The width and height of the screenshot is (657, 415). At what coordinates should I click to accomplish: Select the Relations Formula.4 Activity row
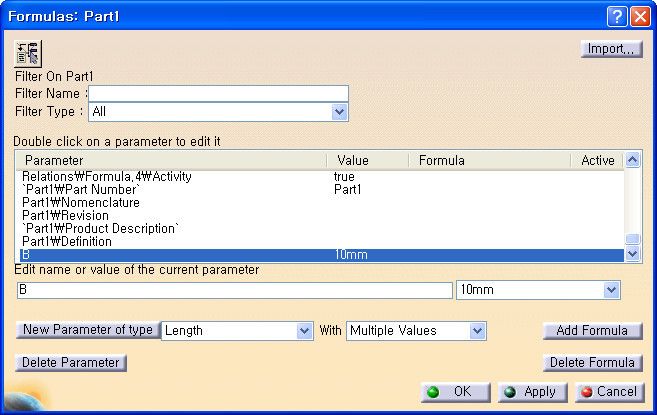(x=321, y=176)
